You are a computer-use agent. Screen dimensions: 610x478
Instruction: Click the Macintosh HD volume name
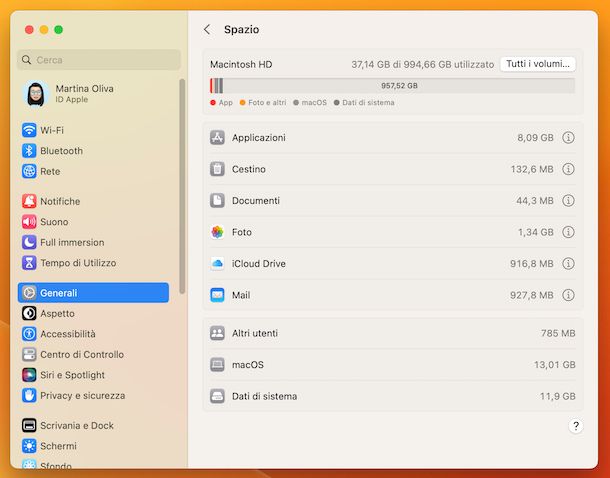tap(241, 65)
